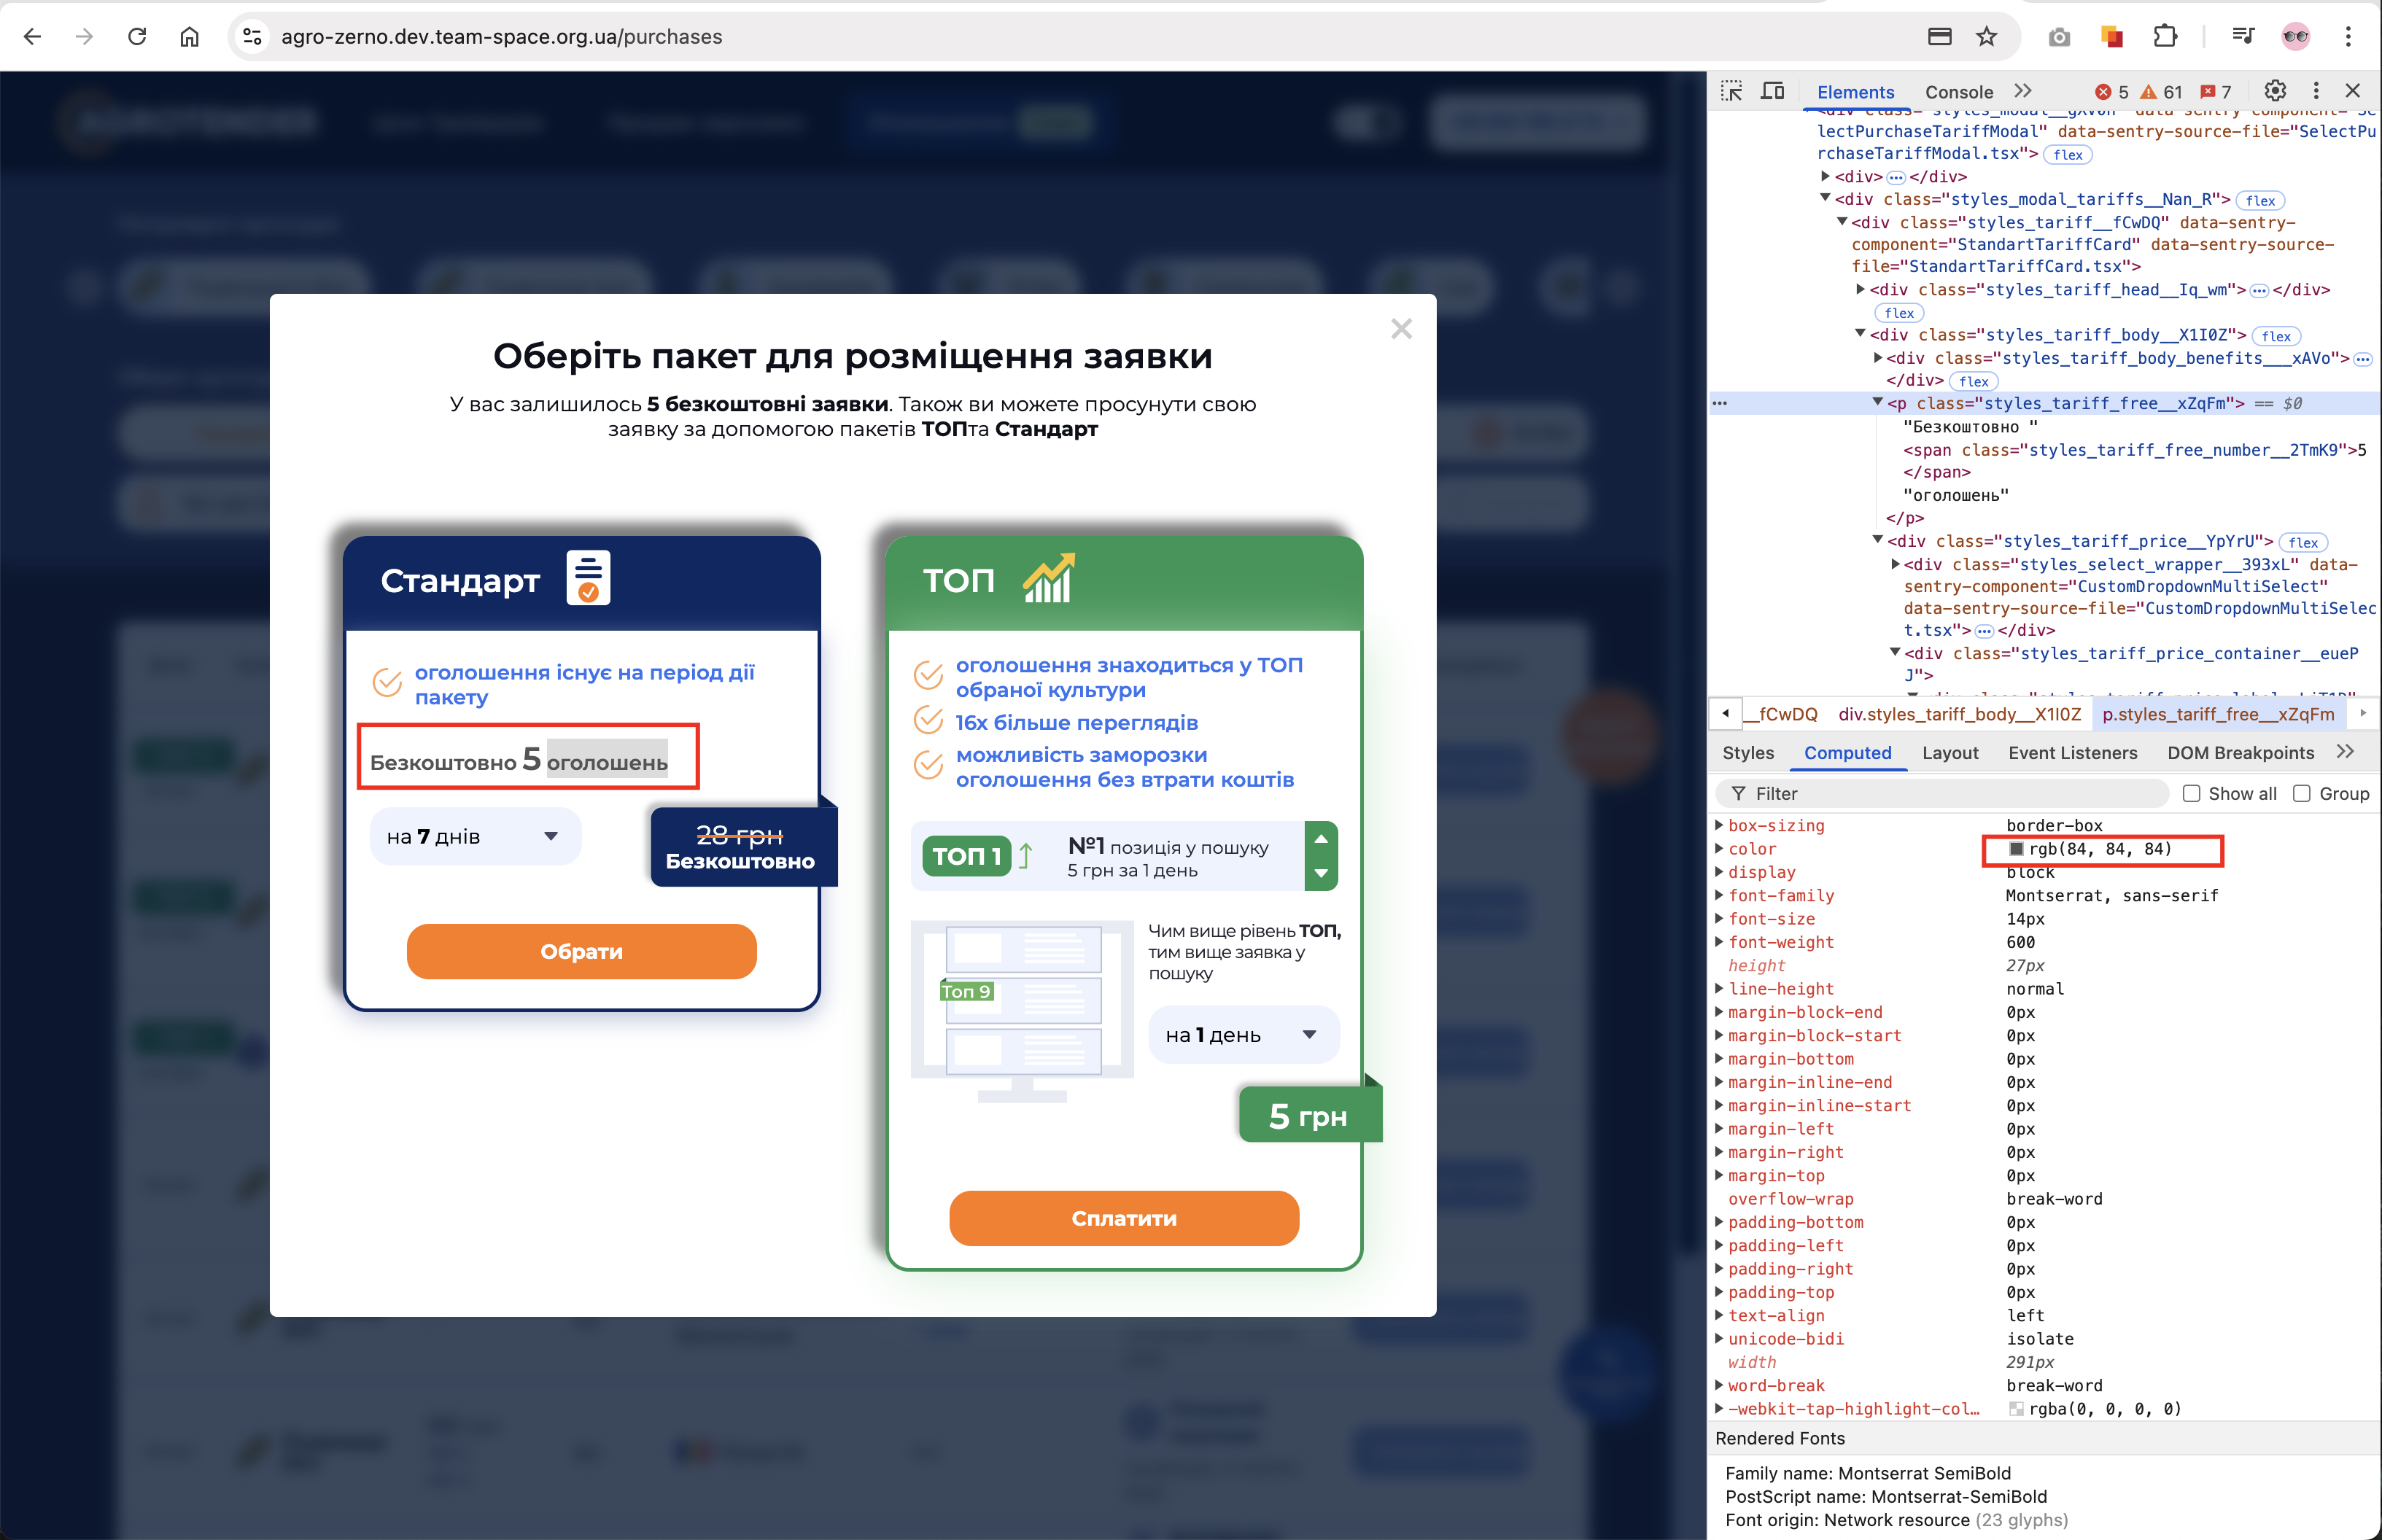The image size is (2382, 1540).
Task: Switch to the Layout tab
Action: click(1949, 753)
